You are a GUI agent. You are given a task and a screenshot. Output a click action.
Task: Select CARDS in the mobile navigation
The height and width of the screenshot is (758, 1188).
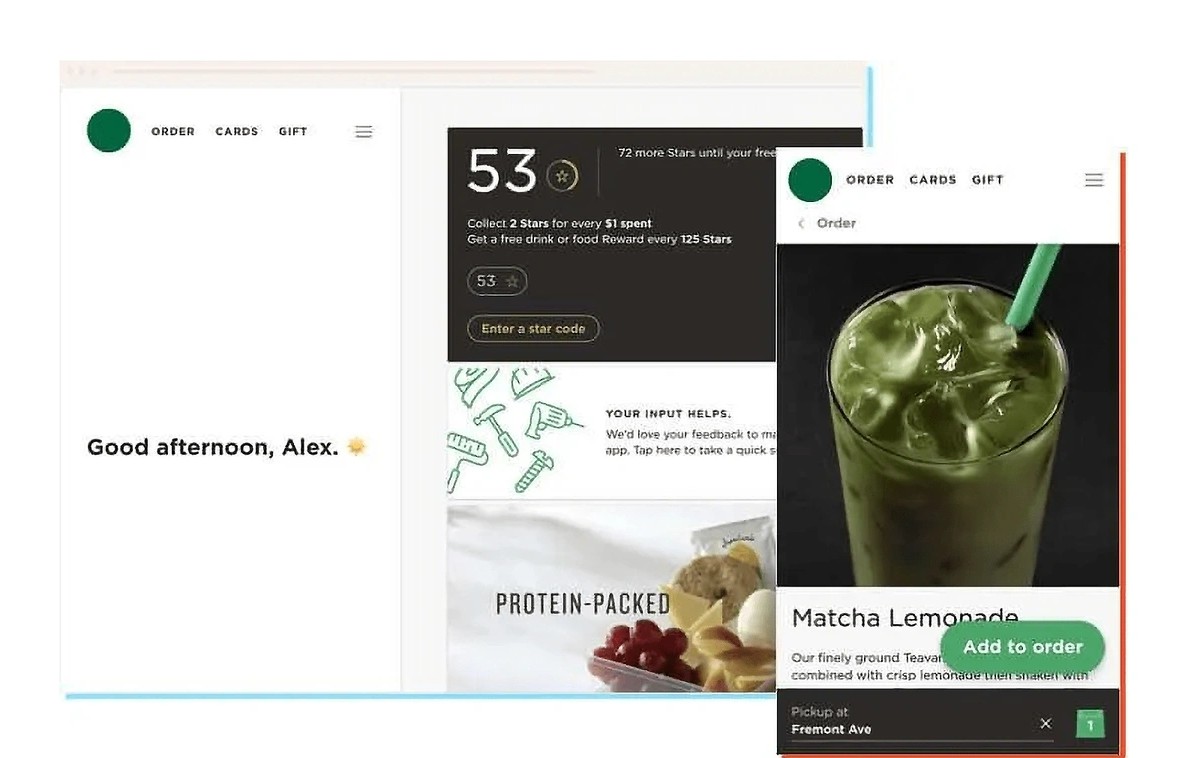[x=933, y=180]
